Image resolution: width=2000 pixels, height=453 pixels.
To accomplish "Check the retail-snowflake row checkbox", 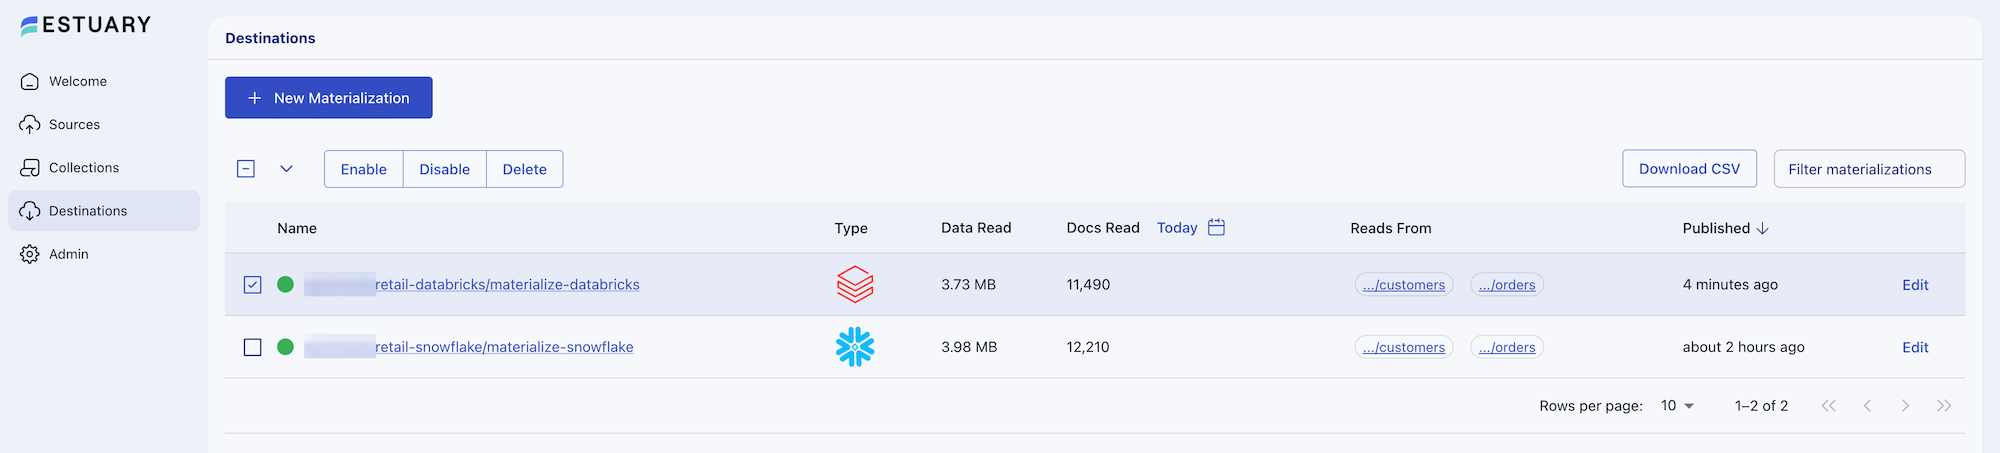I will [x=252, y=347].
